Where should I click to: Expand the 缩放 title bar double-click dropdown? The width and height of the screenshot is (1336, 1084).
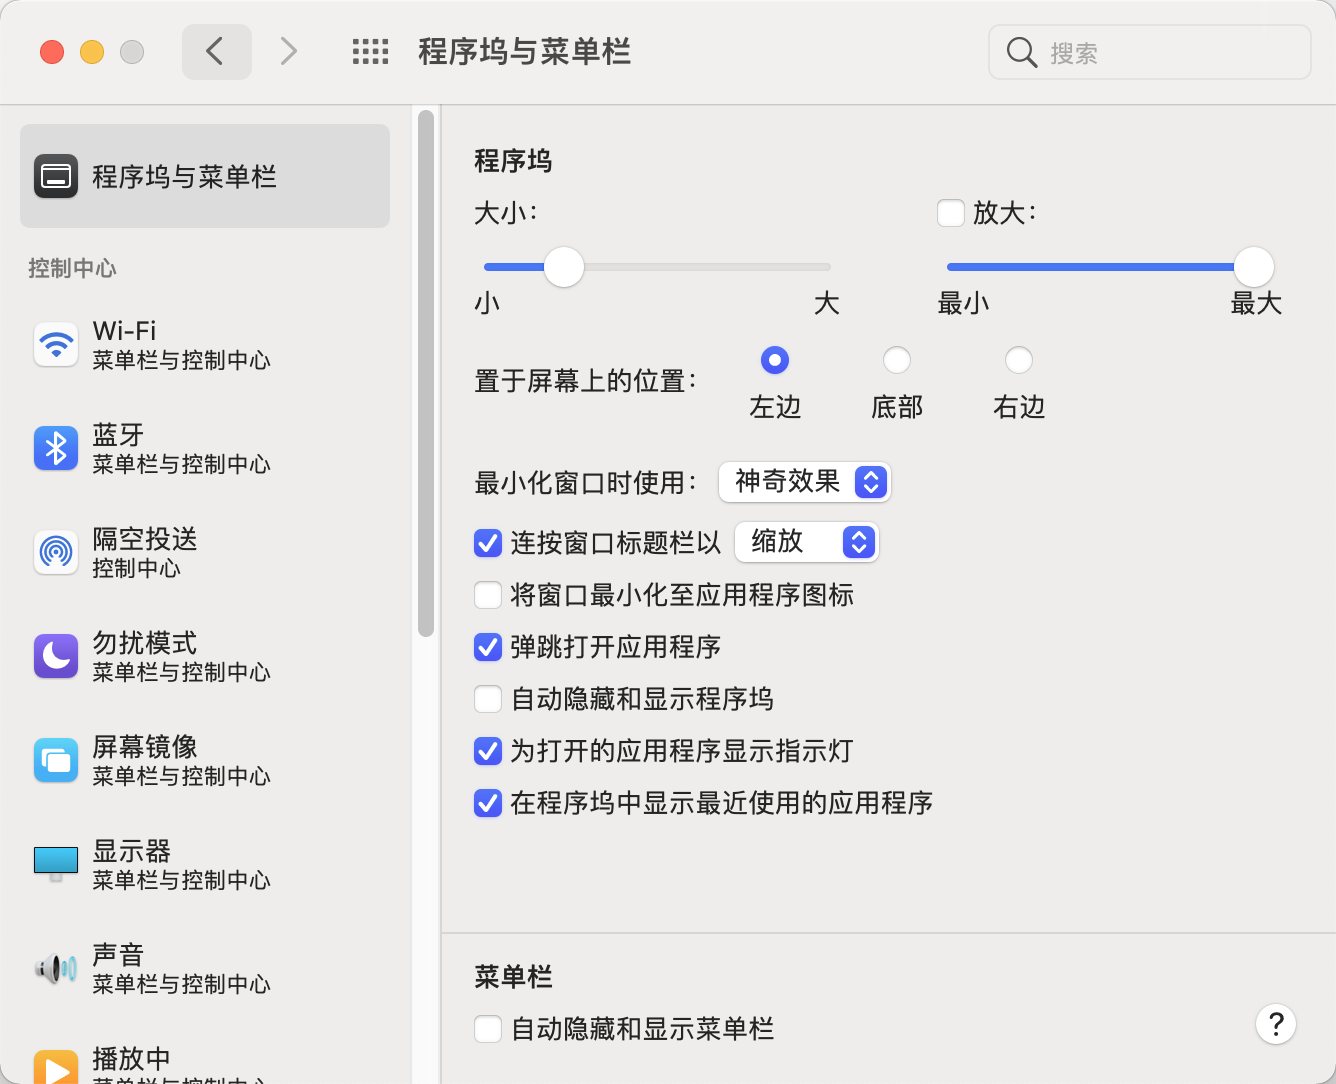coord(806,542)
